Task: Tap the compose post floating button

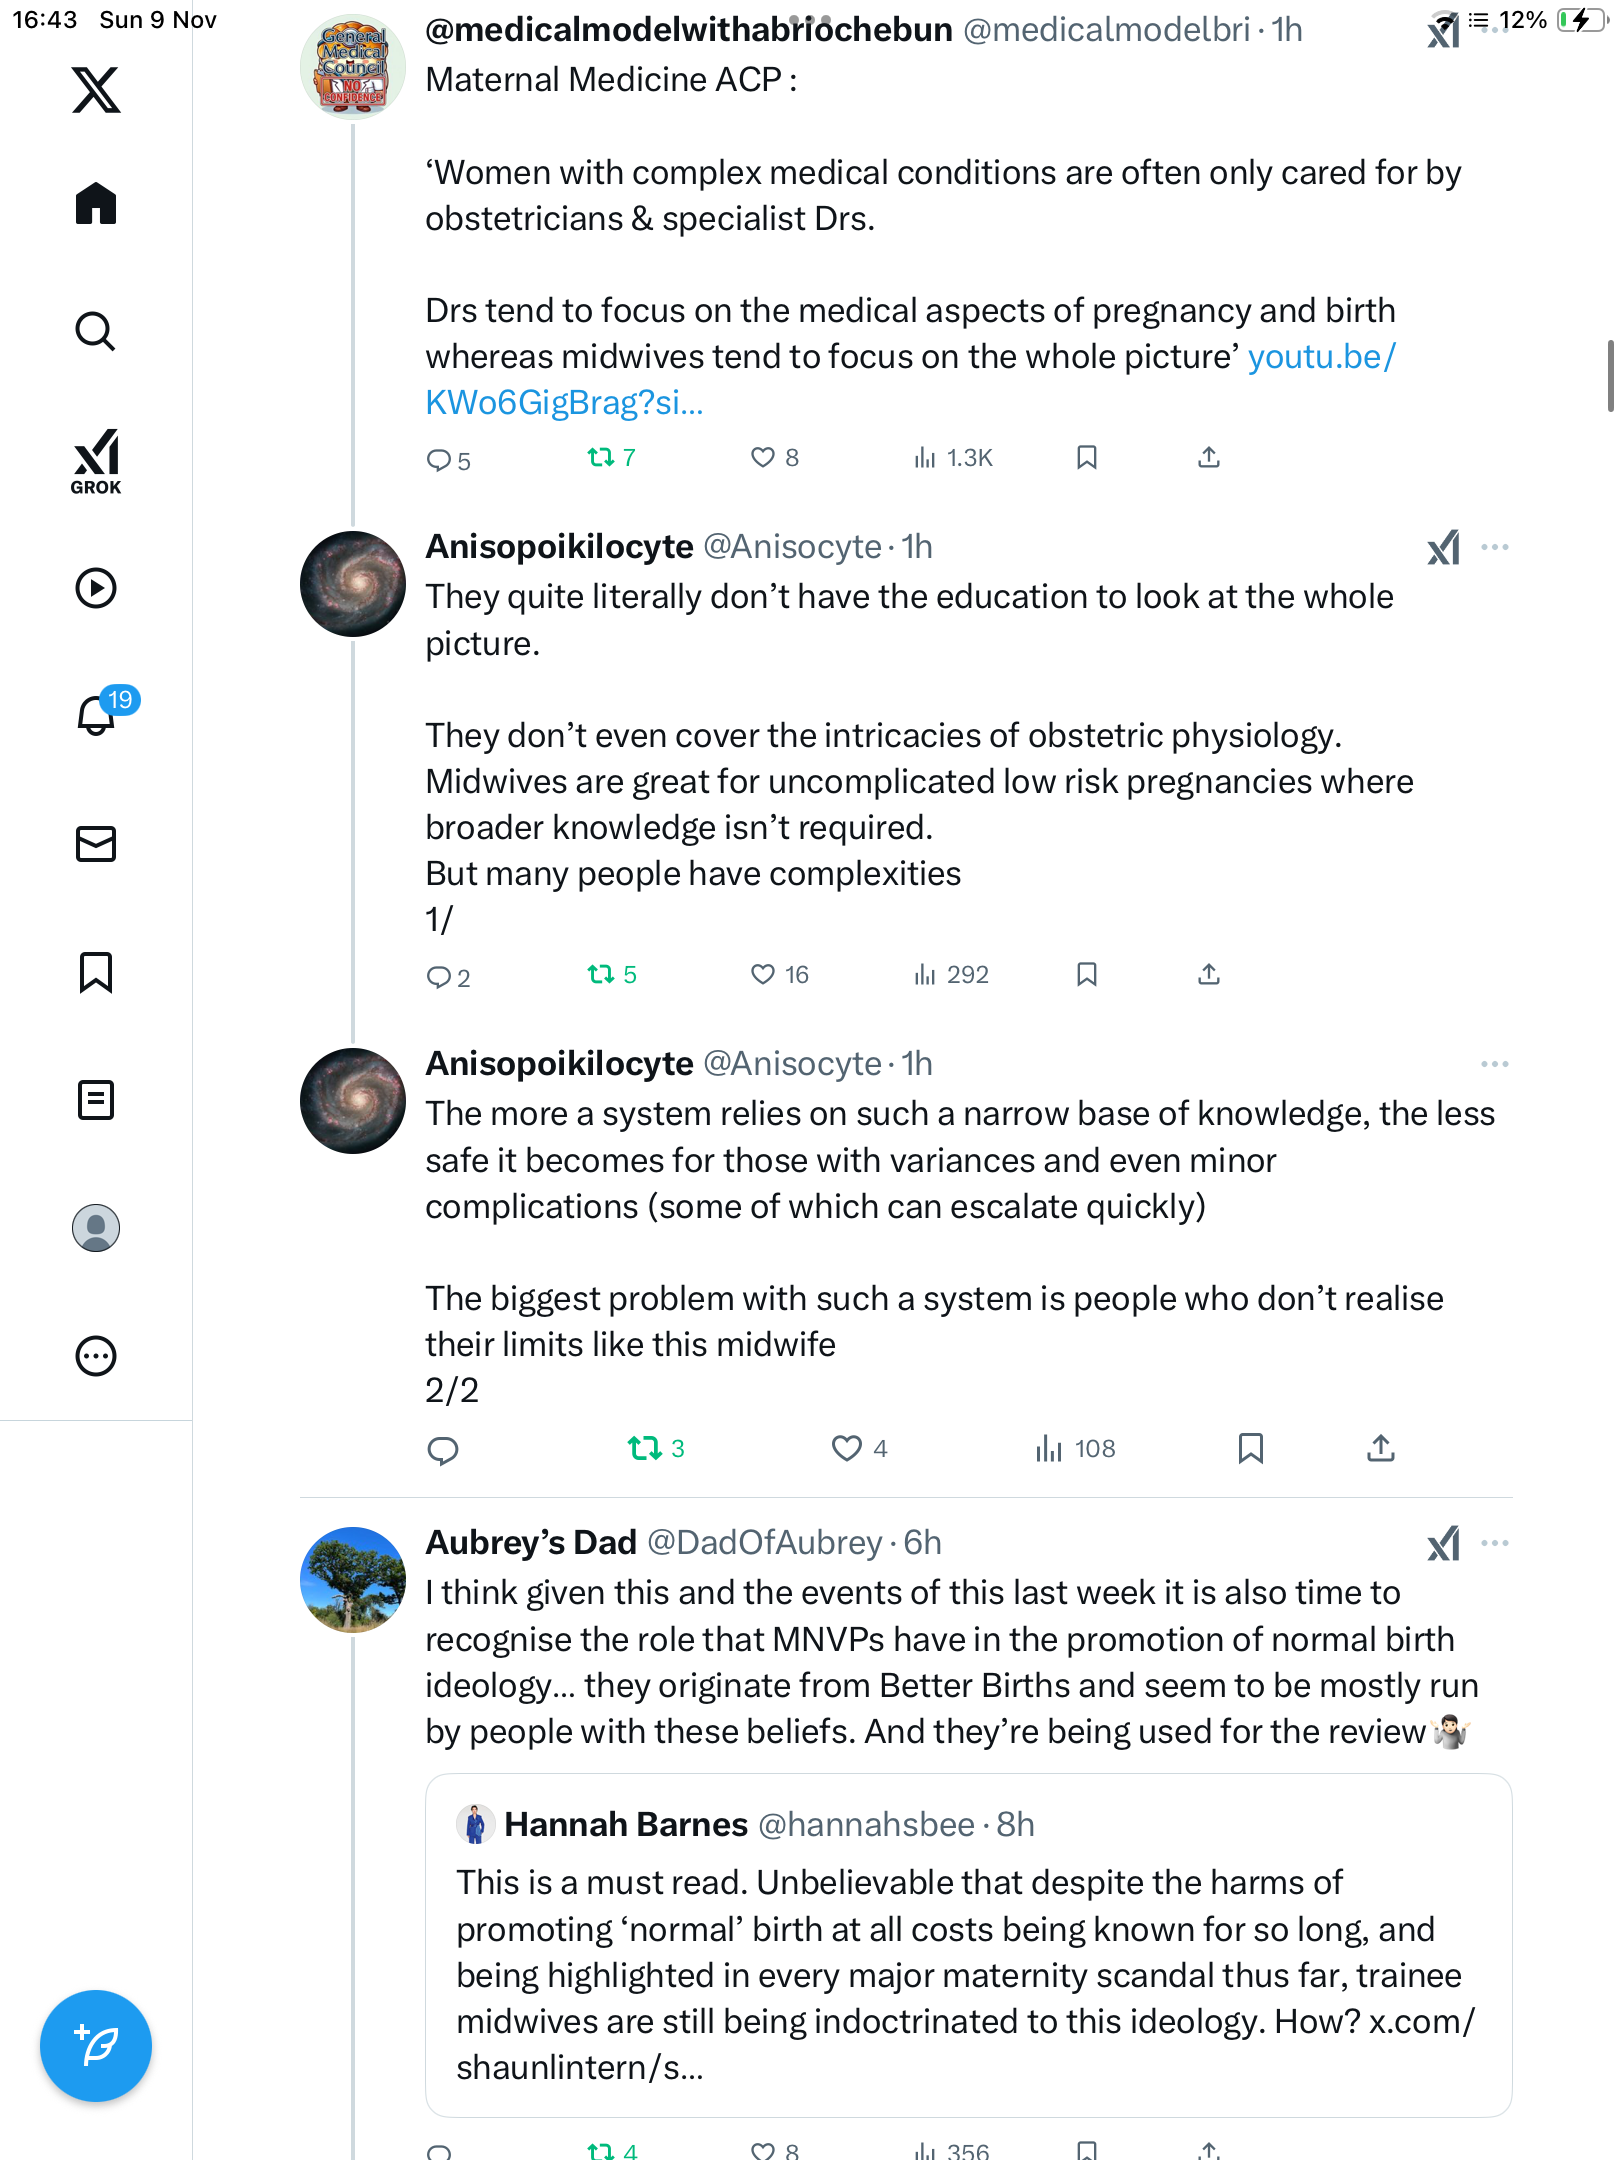Action: coord(96,2045)
